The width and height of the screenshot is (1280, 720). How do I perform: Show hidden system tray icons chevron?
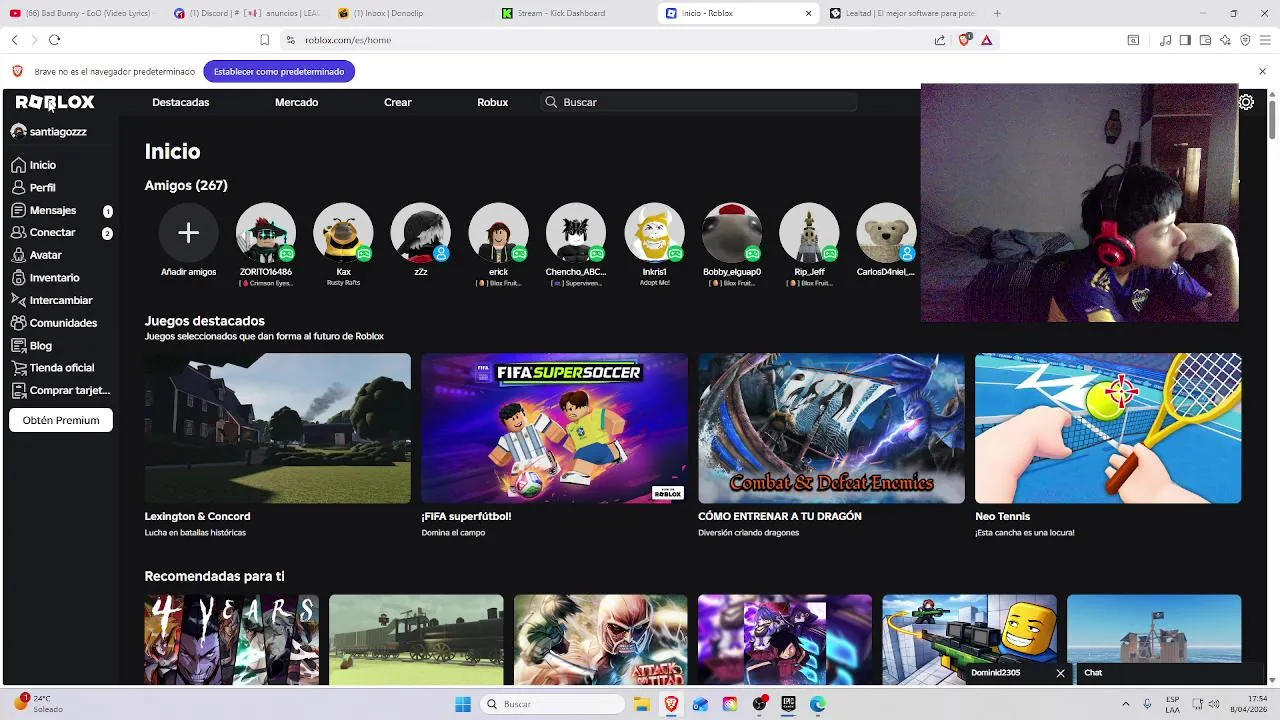coord(1125,704)
